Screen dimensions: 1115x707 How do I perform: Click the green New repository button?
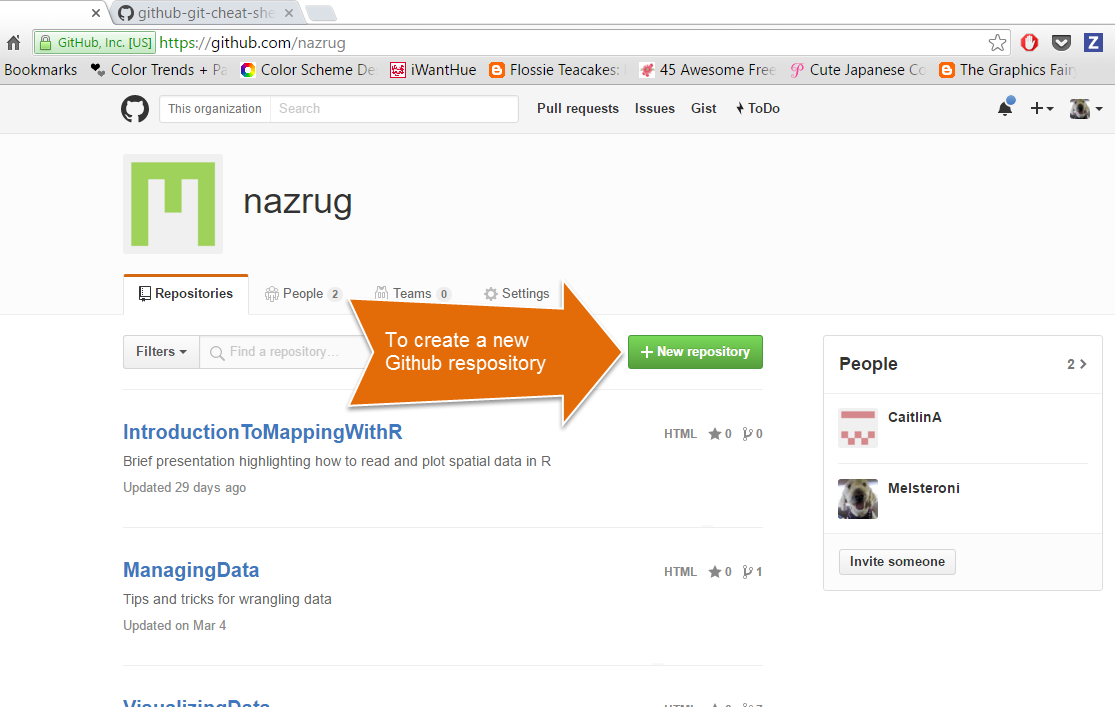coord(695,352)
